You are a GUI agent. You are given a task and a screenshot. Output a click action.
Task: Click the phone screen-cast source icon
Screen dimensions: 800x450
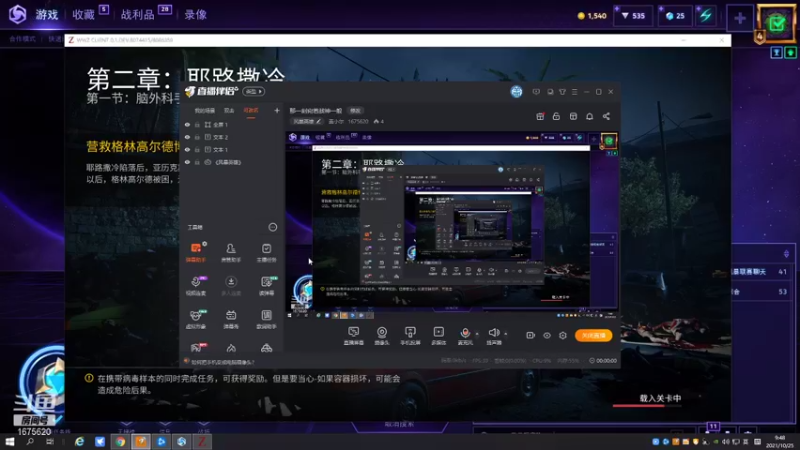coord(410,336)
